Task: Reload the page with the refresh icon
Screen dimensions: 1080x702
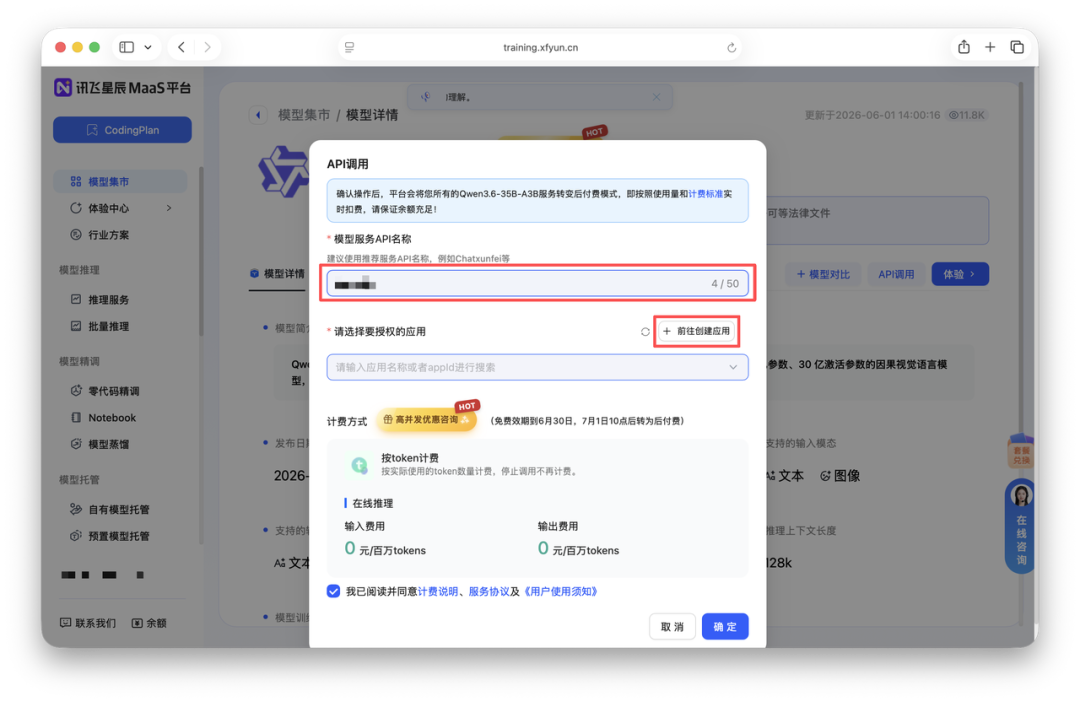Action: [x=731, y=48]
